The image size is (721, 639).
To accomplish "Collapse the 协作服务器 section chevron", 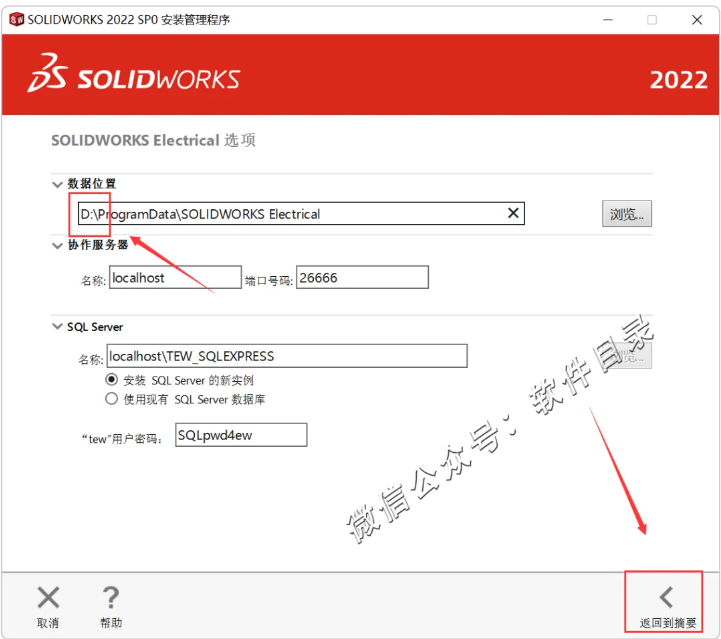I will [57, 245].
